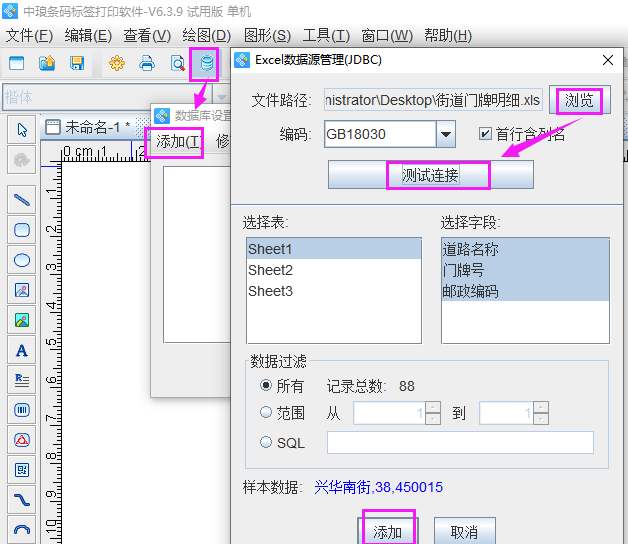The image size is (628, 544).
Task: Select the rich text R tool
Action: [x=22, y=380]
